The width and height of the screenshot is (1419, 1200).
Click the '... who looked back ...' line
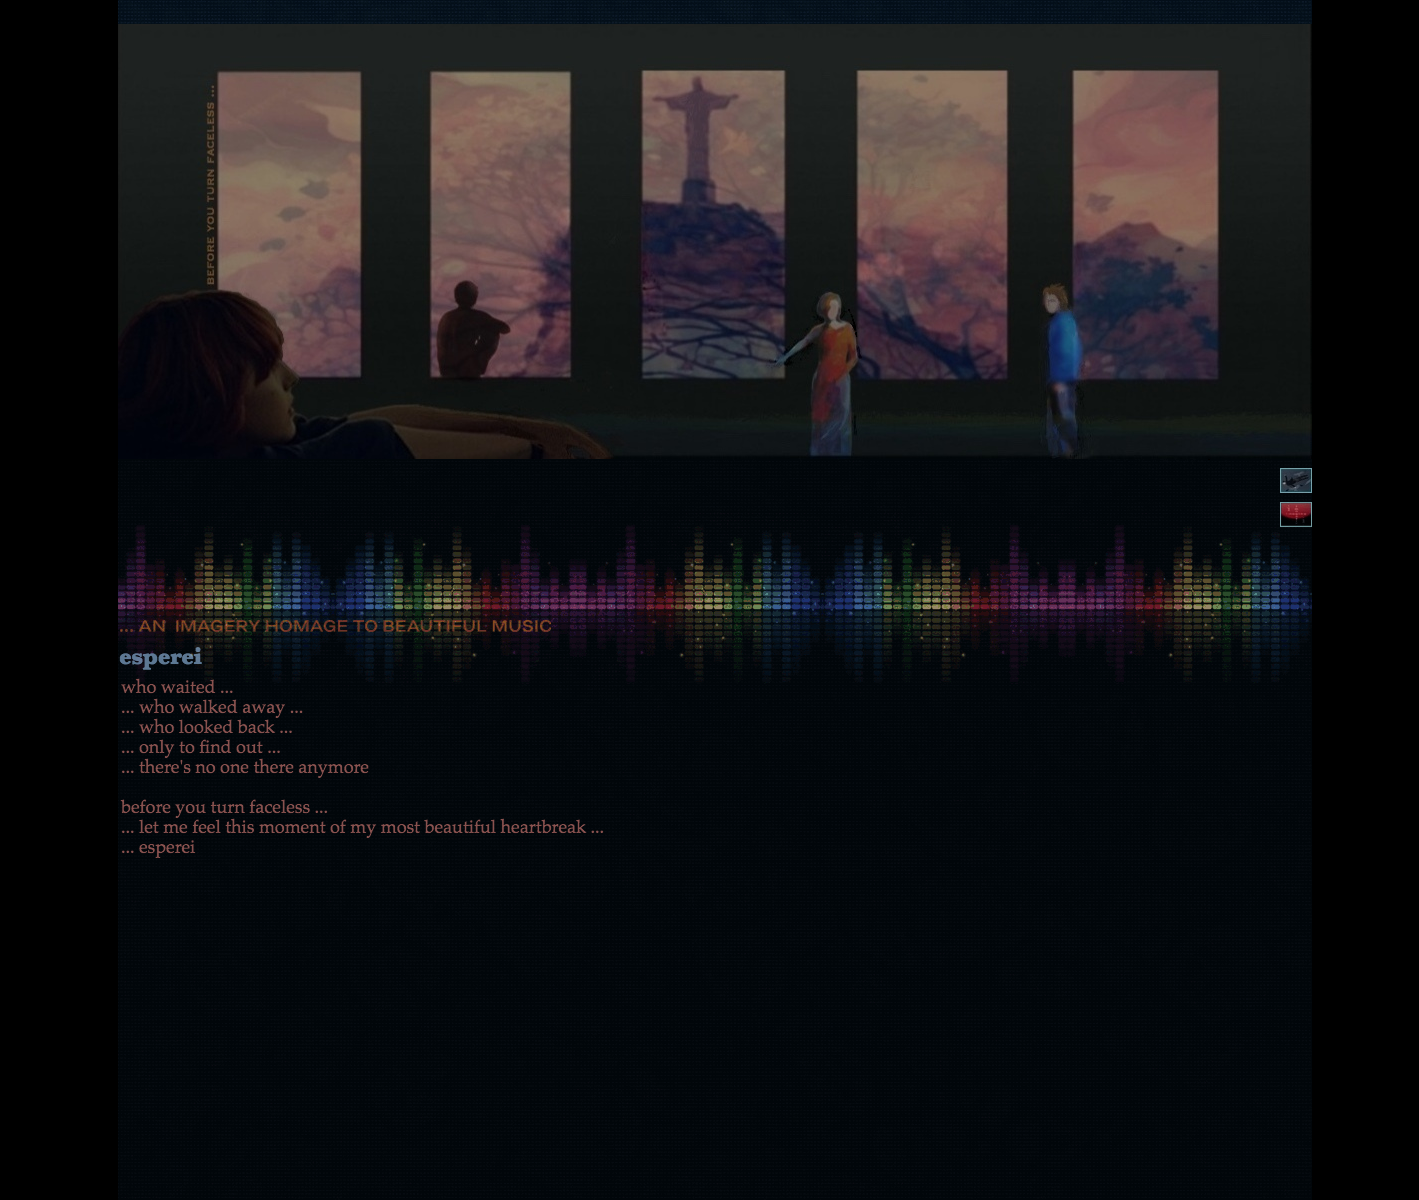207,727
